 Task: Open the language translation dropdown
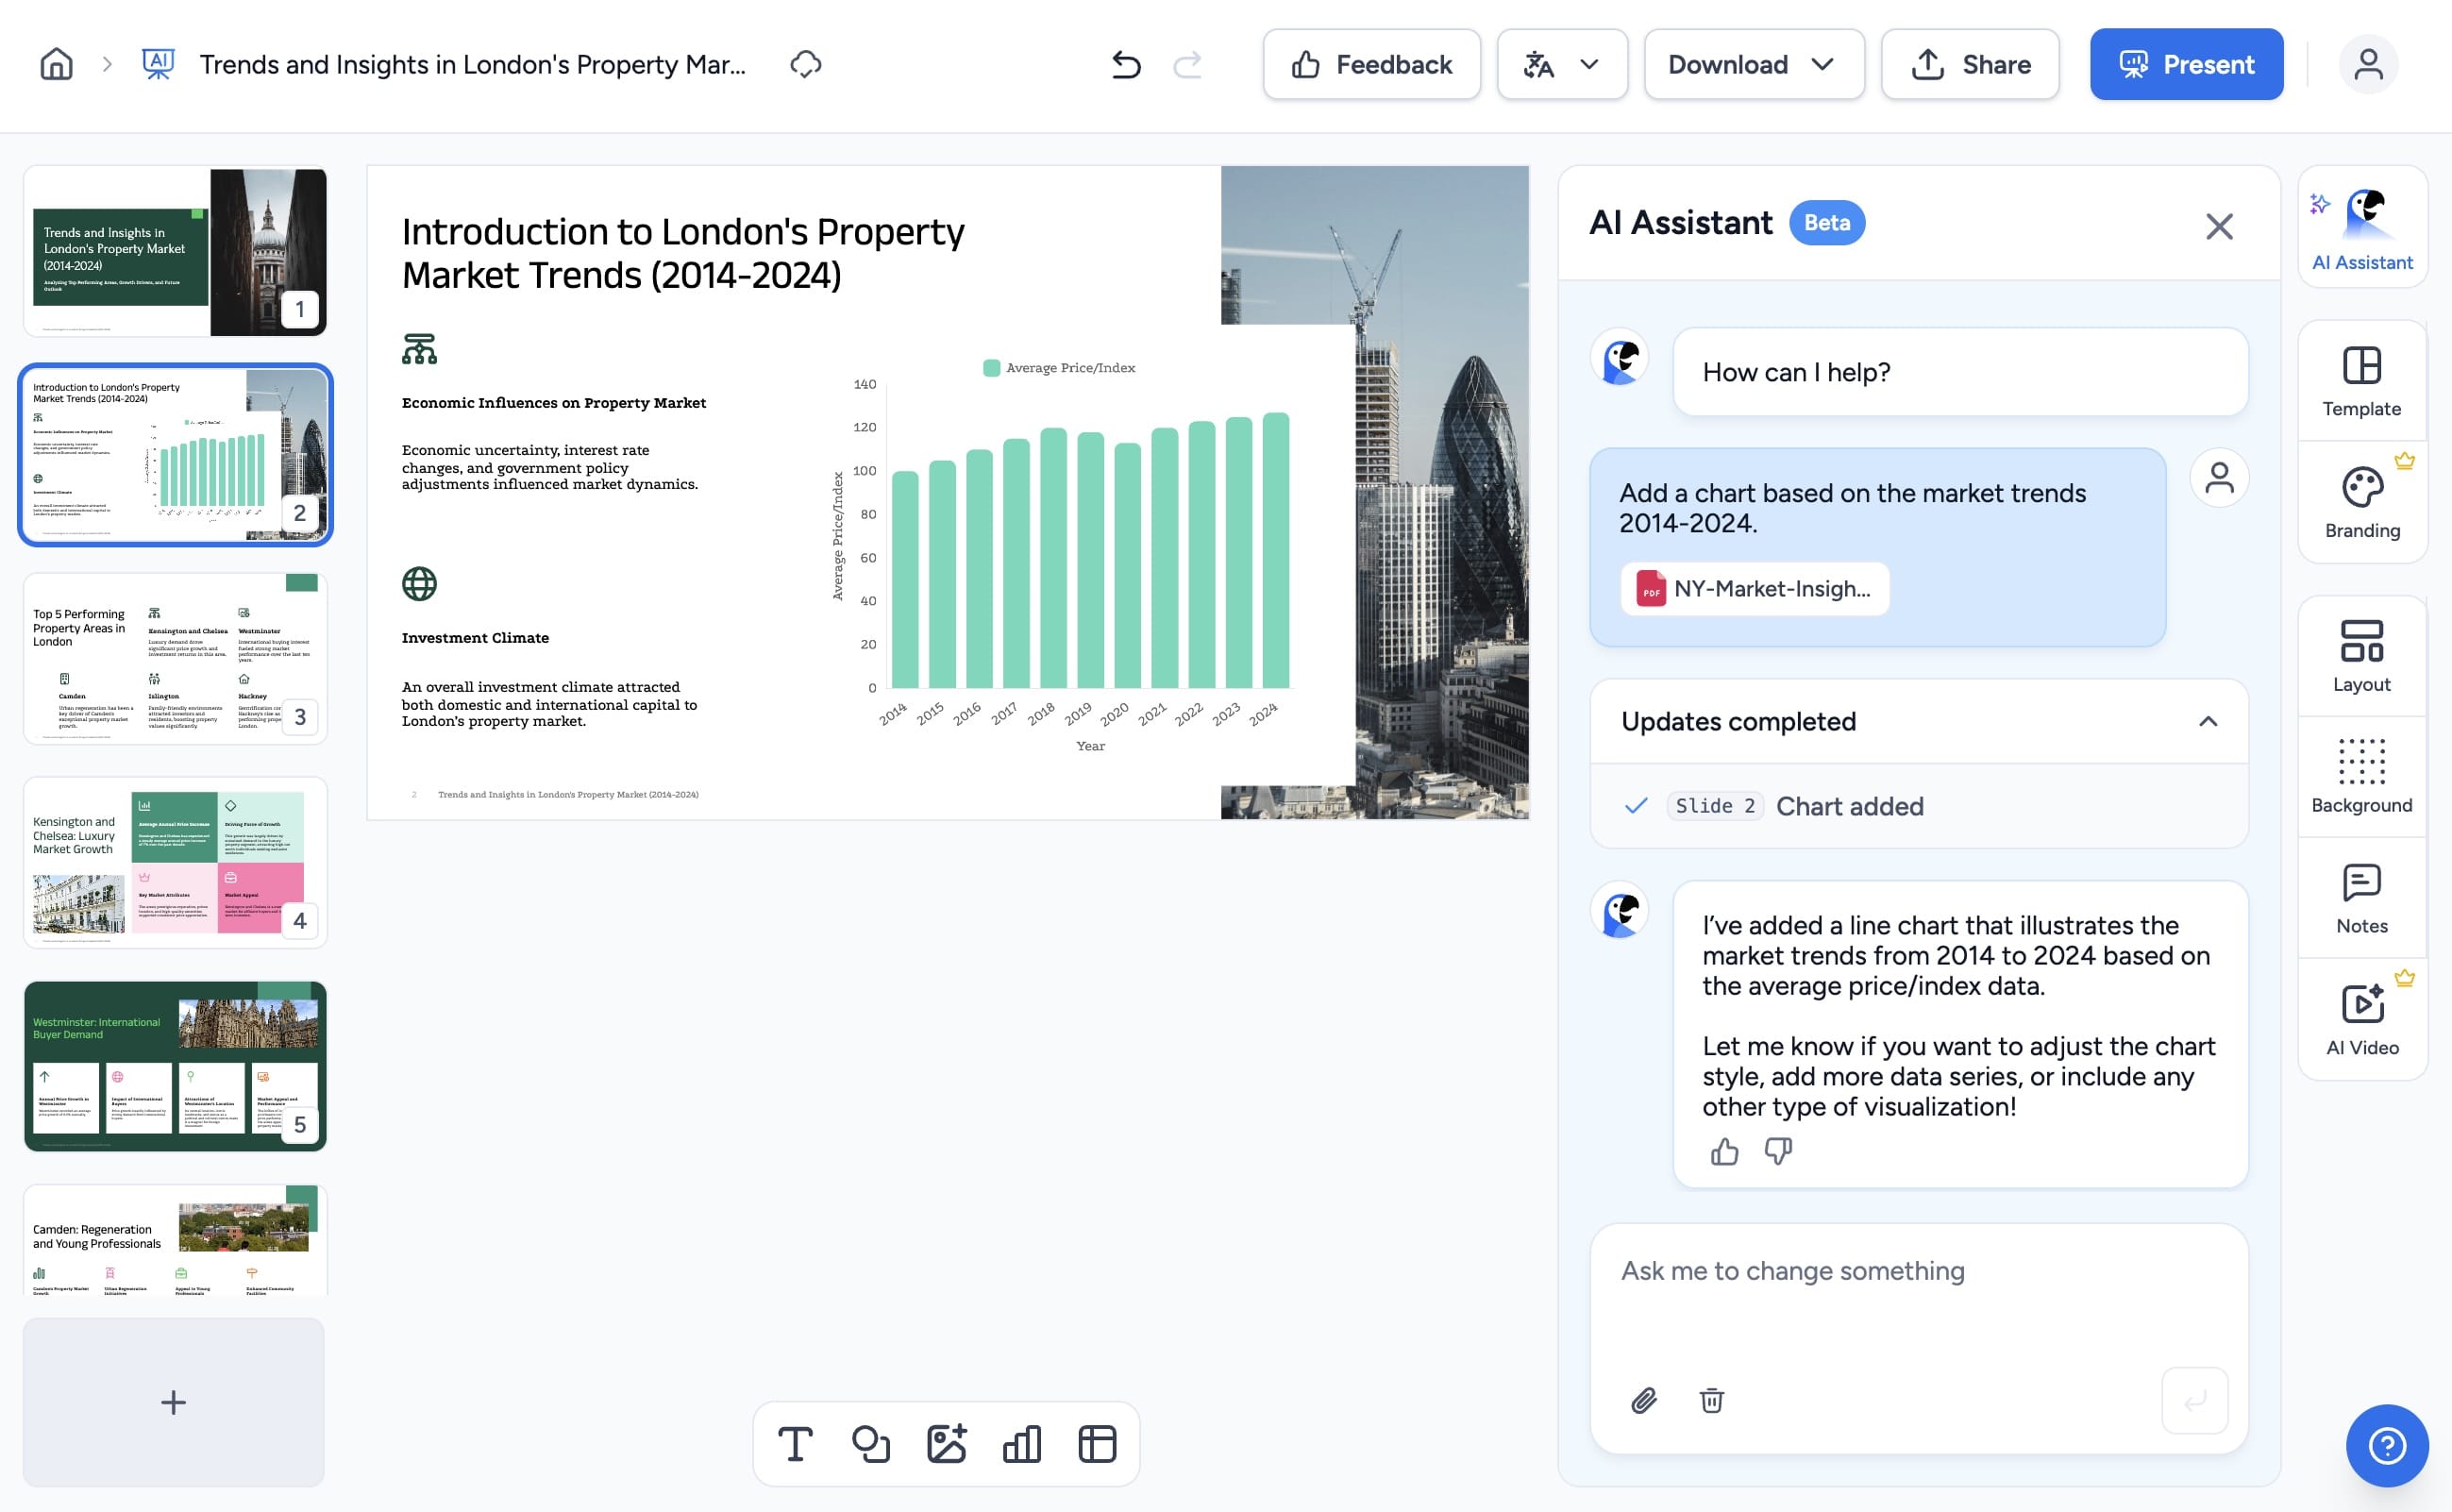1561,64
